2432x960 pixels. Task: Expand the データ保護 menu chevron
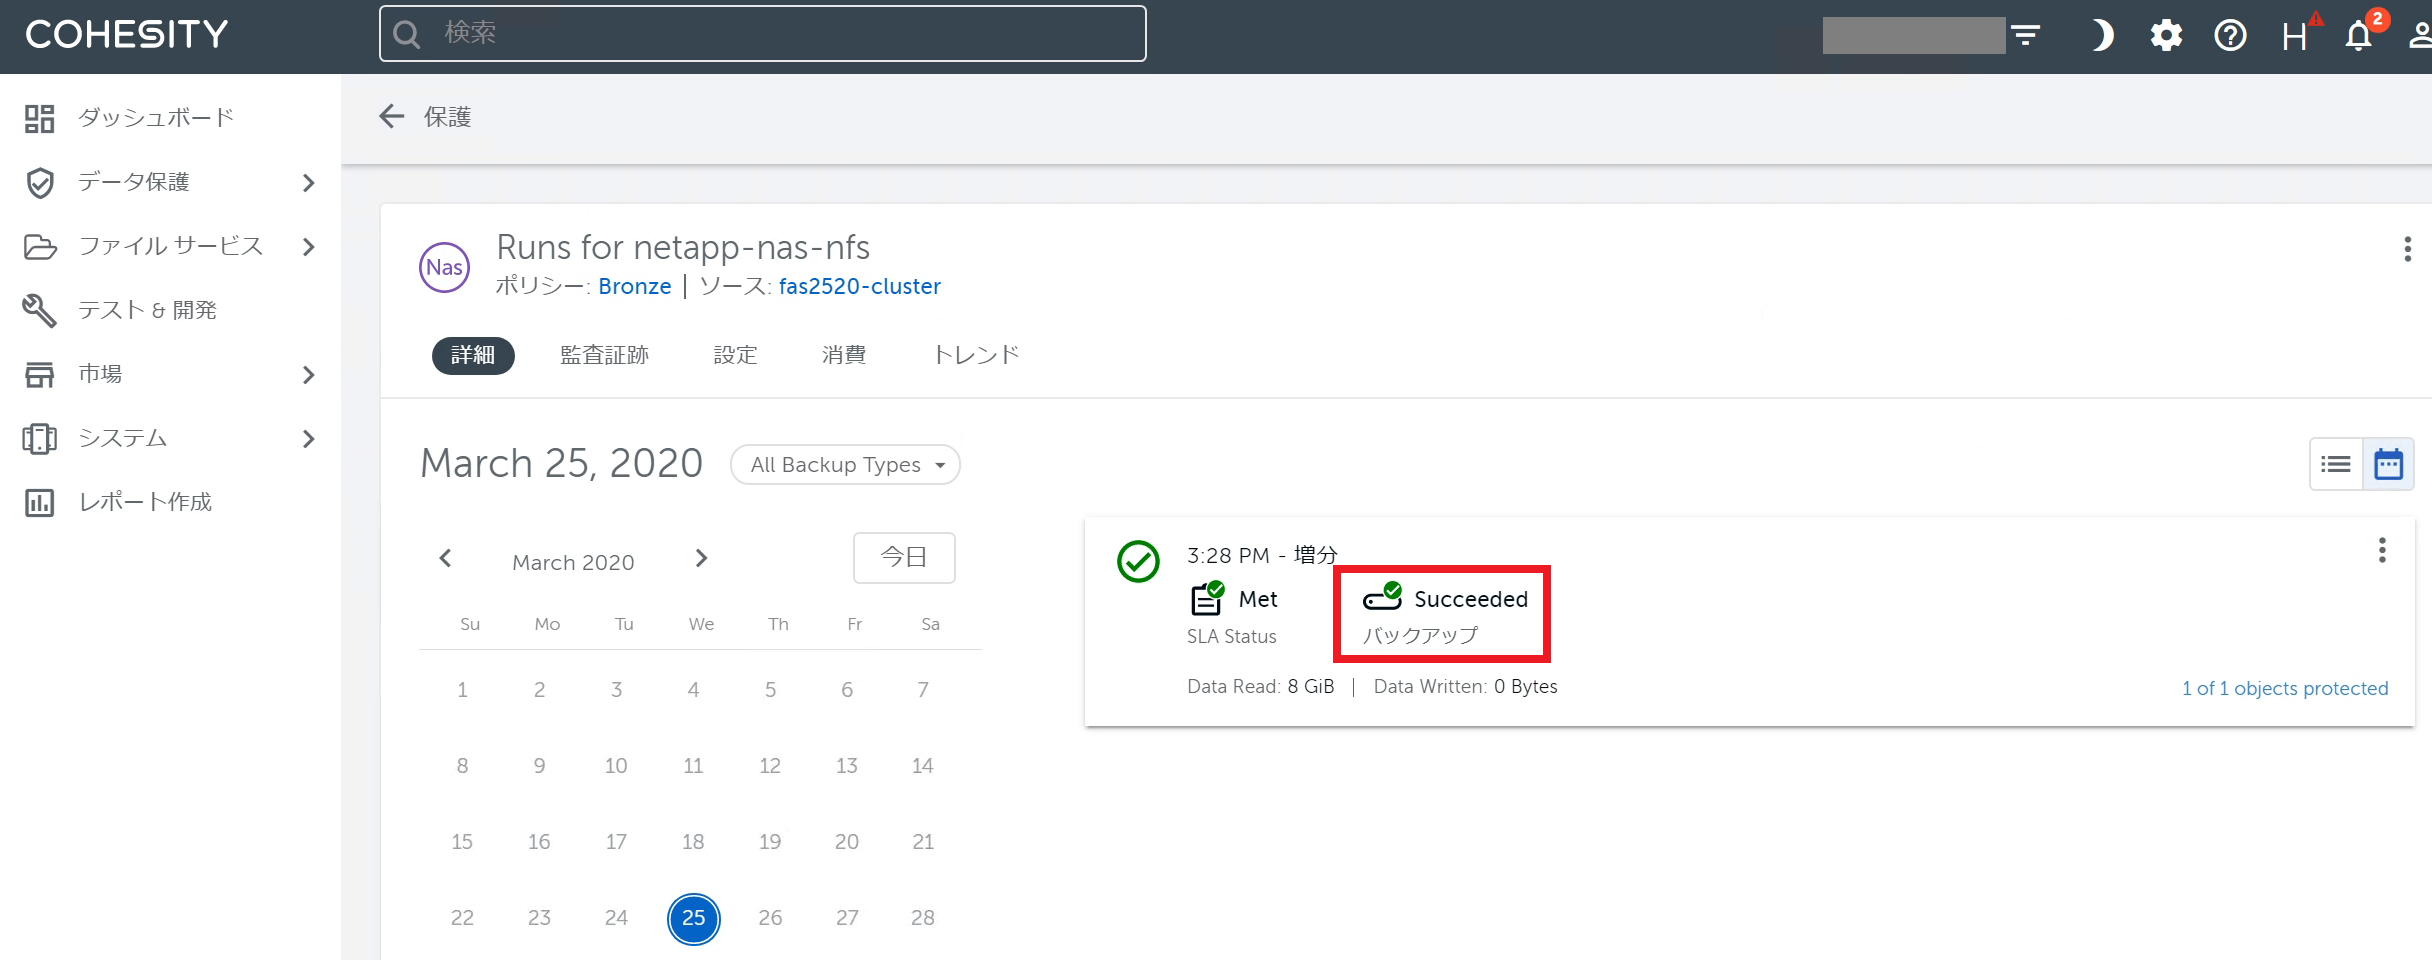click(308, 183)
